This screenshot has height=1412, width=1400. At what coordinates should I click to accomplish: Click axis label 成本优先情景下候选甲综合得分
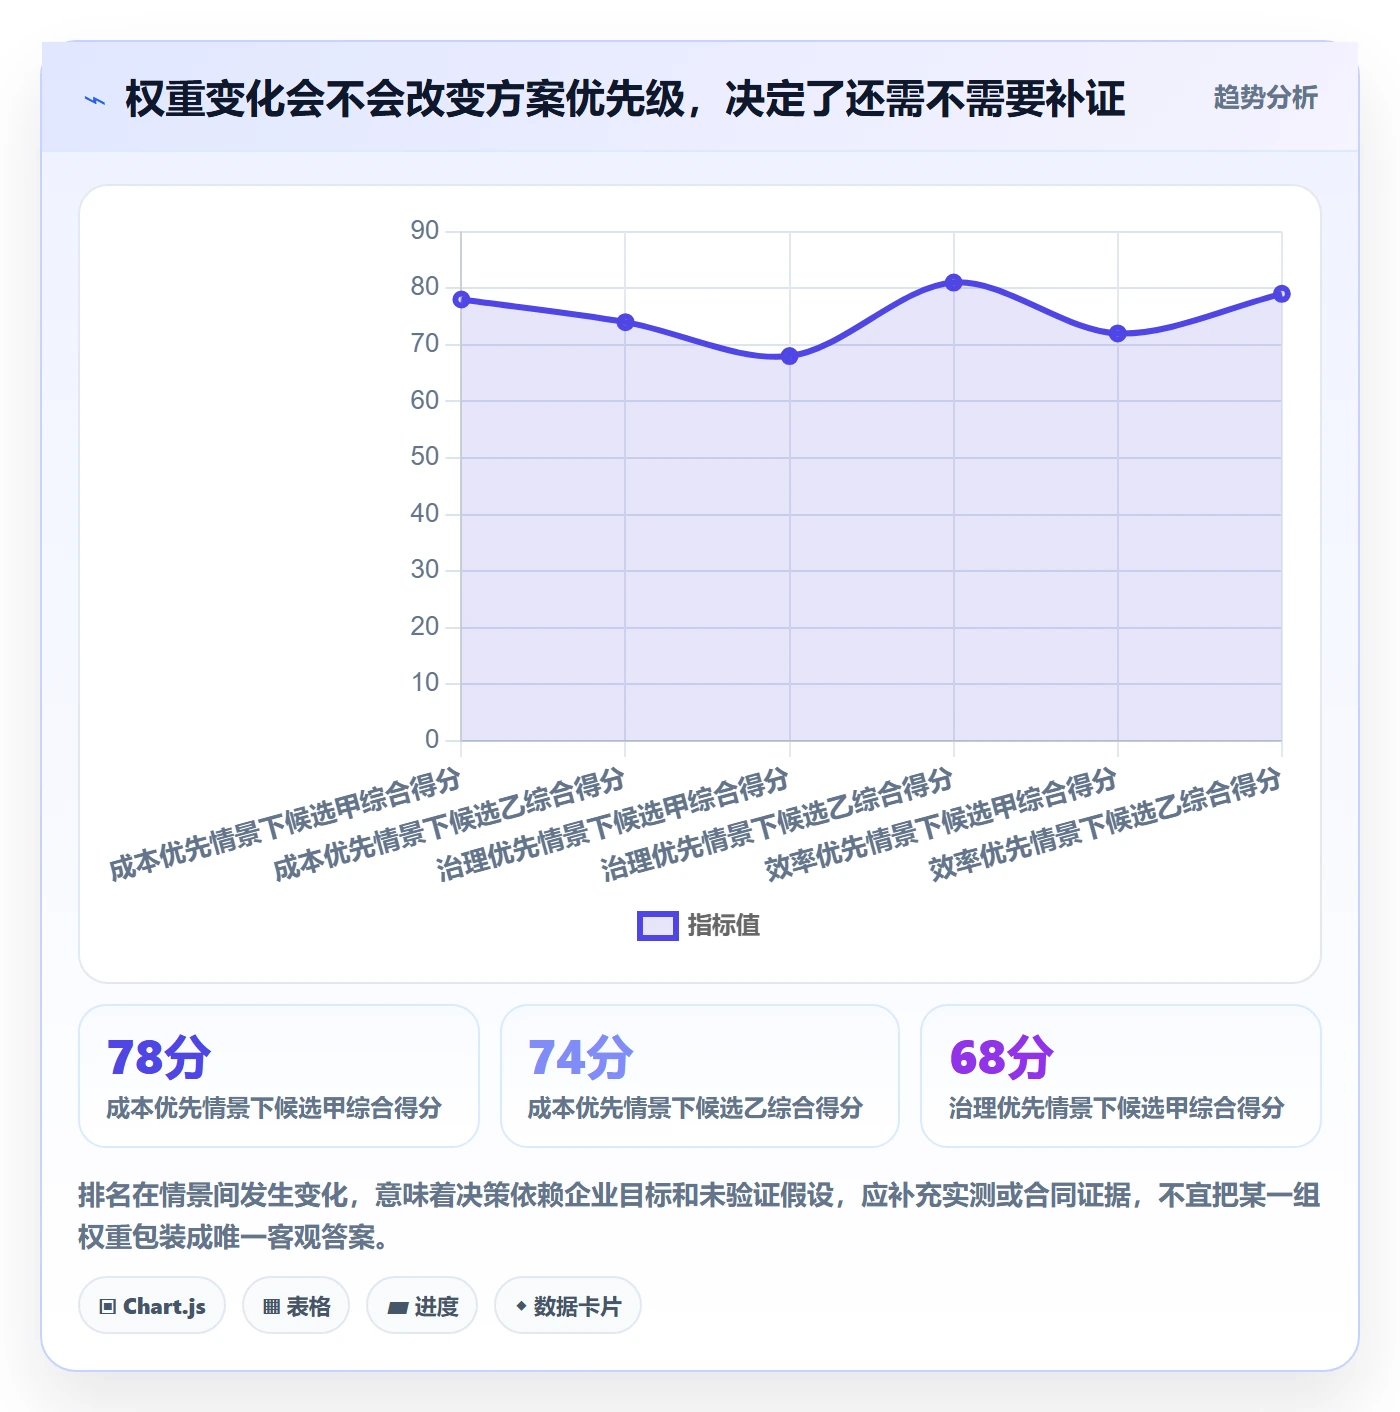click(x=285, y=824)
